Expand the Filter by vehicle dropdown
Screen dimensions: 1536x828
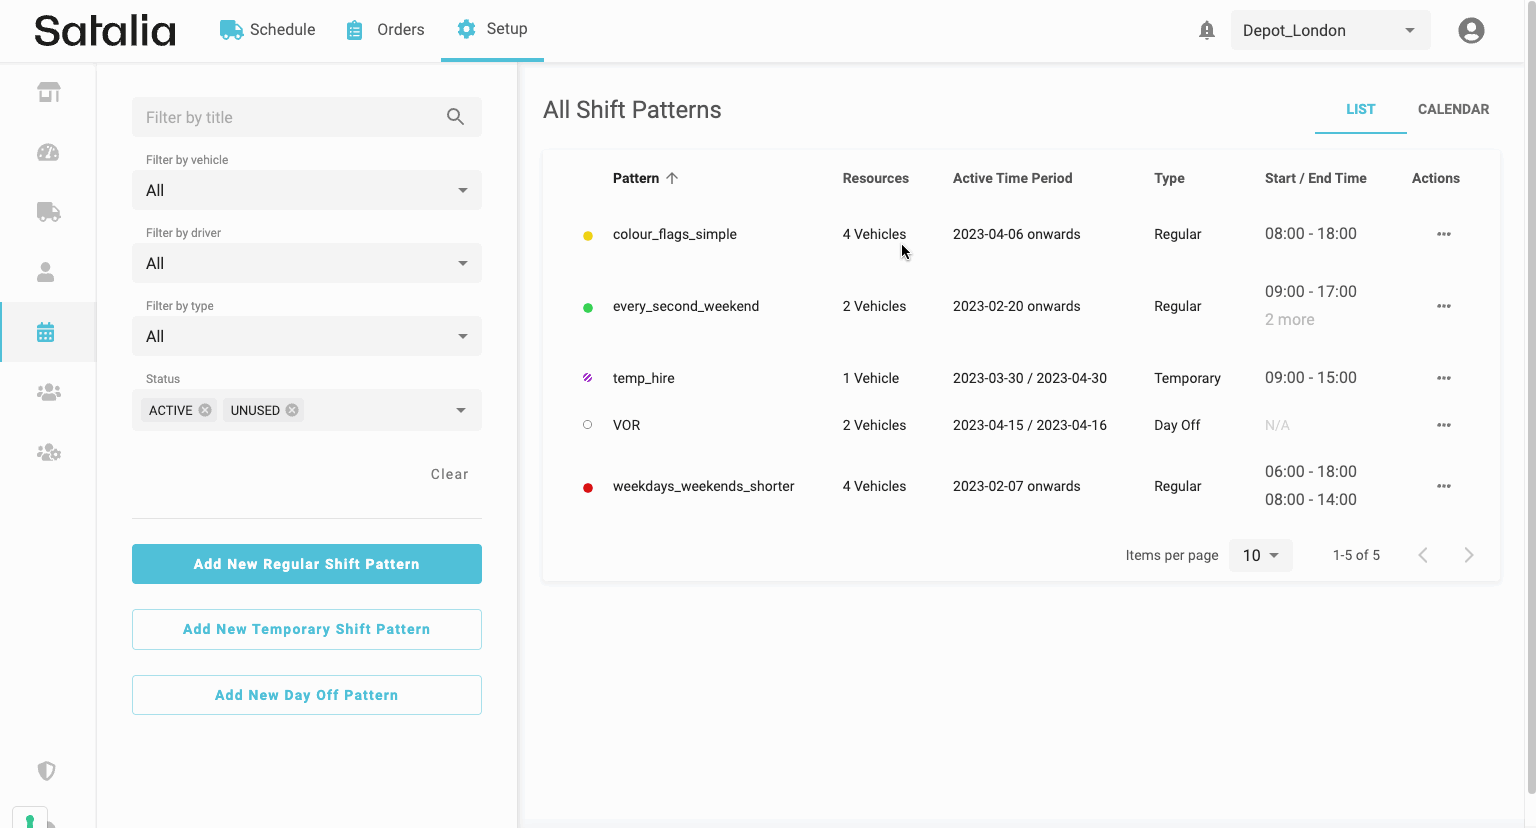click(x=306, y=190)
